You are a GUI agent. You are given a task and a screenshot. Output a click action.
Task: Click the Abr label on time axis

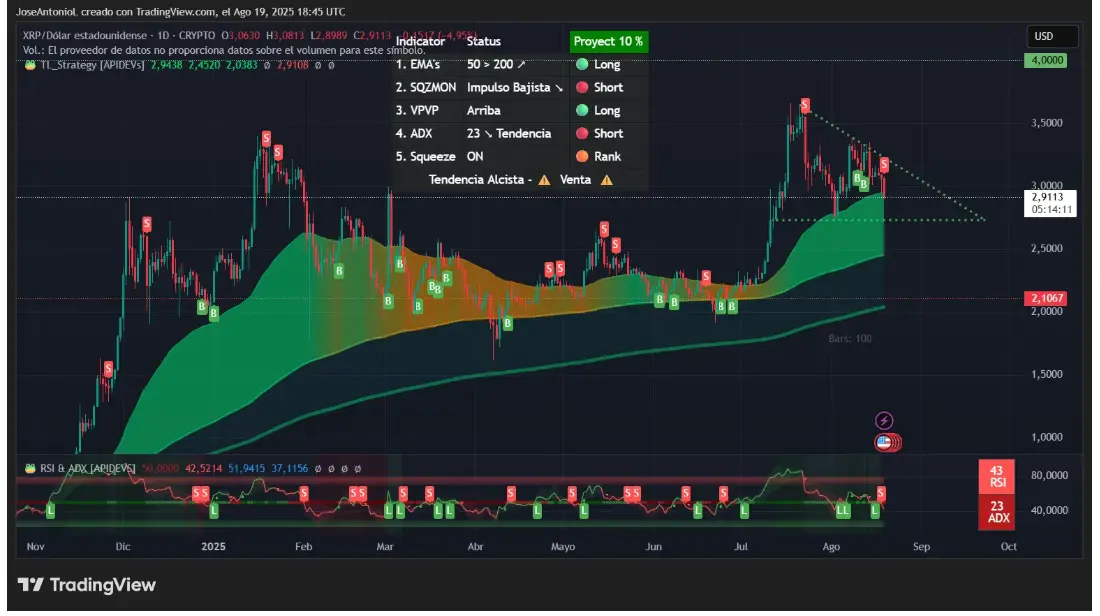[475, 547]
